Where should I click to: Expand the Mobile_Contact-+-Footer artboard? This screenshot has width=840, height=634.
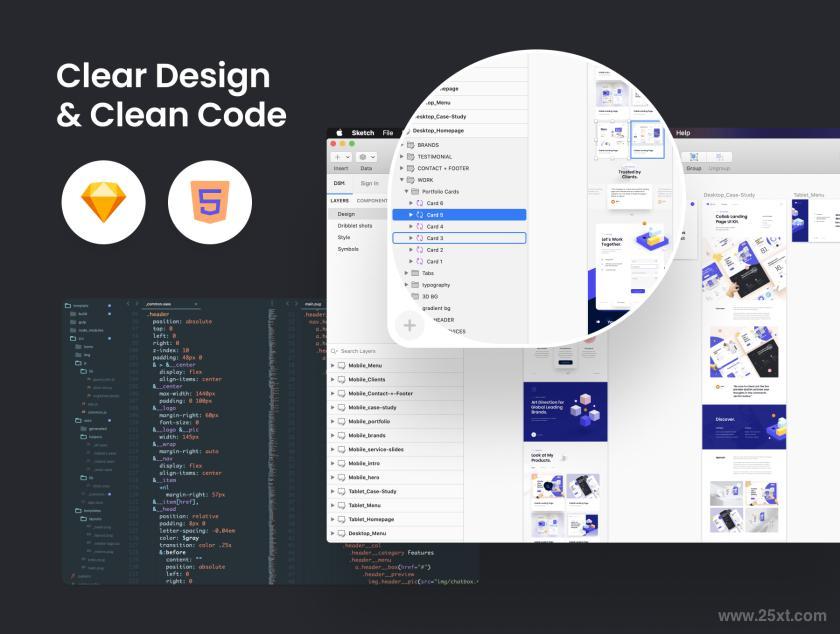(x=333, y=393)
